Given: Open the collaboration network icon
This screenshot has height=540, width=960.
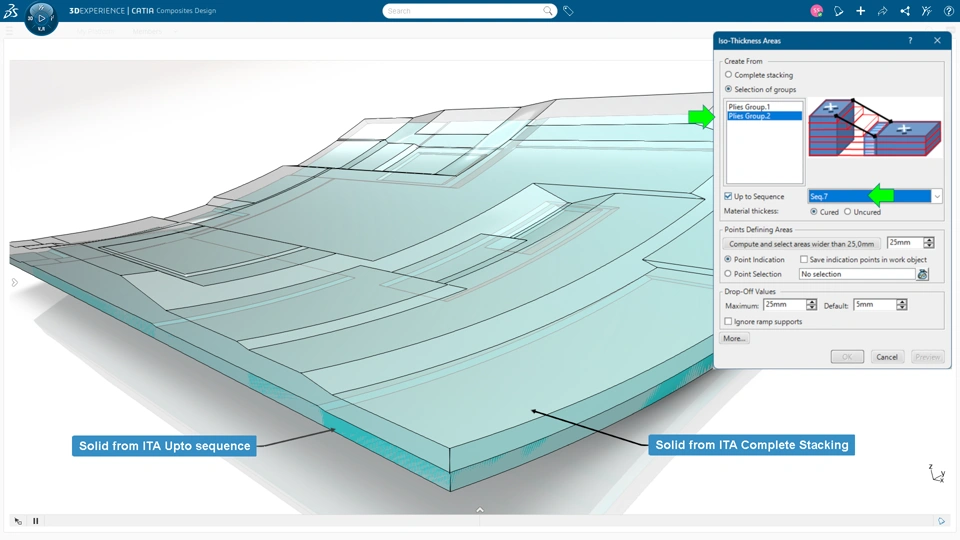Looking at the screenshot, I should 904,11.
